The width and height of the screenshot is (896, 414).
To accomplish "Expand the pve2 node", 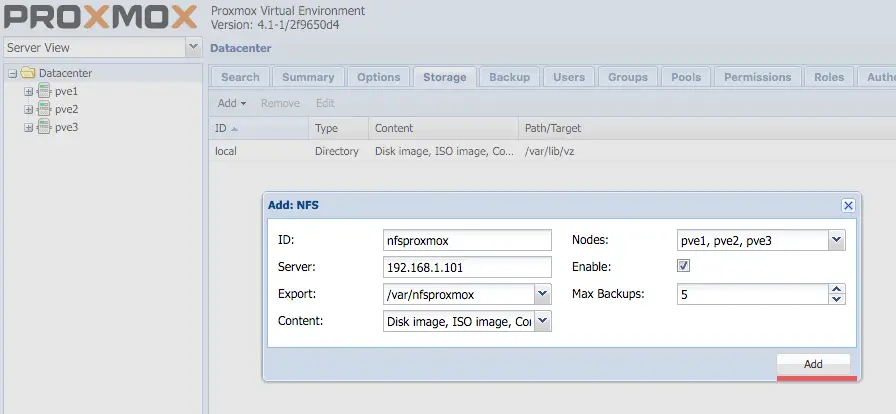I will (x=29, y=109).
